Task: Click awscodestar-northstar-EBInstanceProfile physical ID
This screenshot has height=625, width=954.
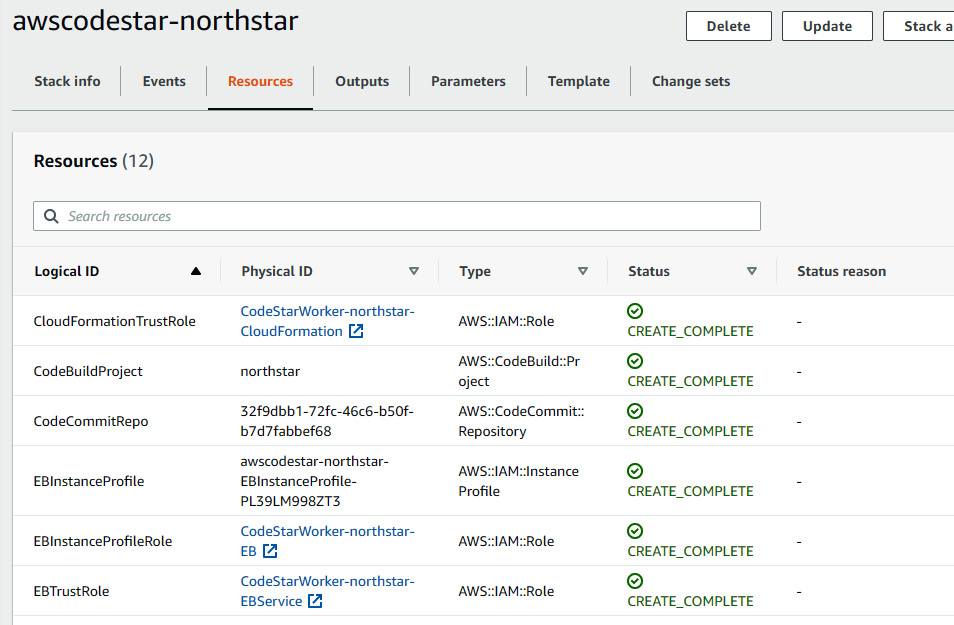Action: pyautogui.click(x=314, y=481)
